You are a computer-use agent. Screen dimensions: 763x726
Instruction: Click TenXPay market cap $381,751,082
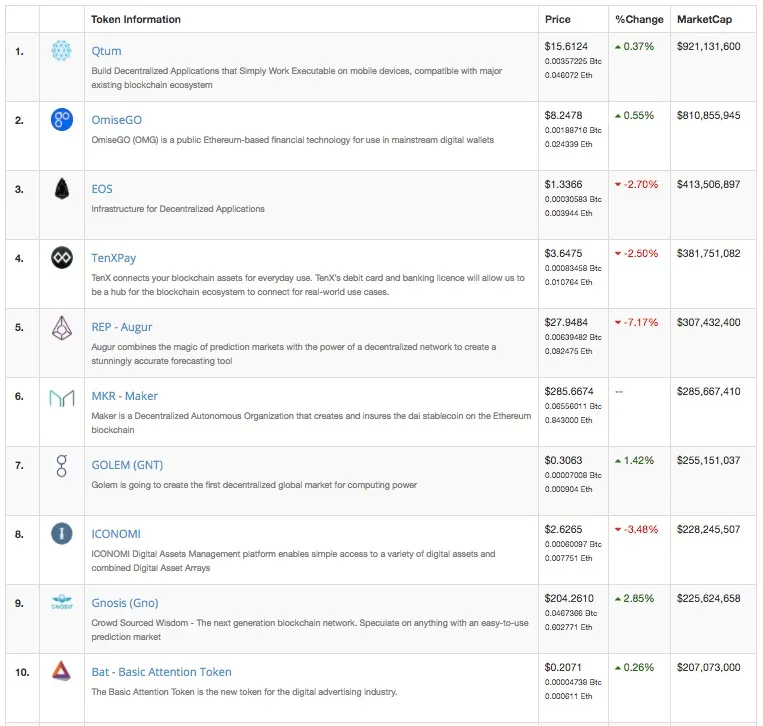708,254
